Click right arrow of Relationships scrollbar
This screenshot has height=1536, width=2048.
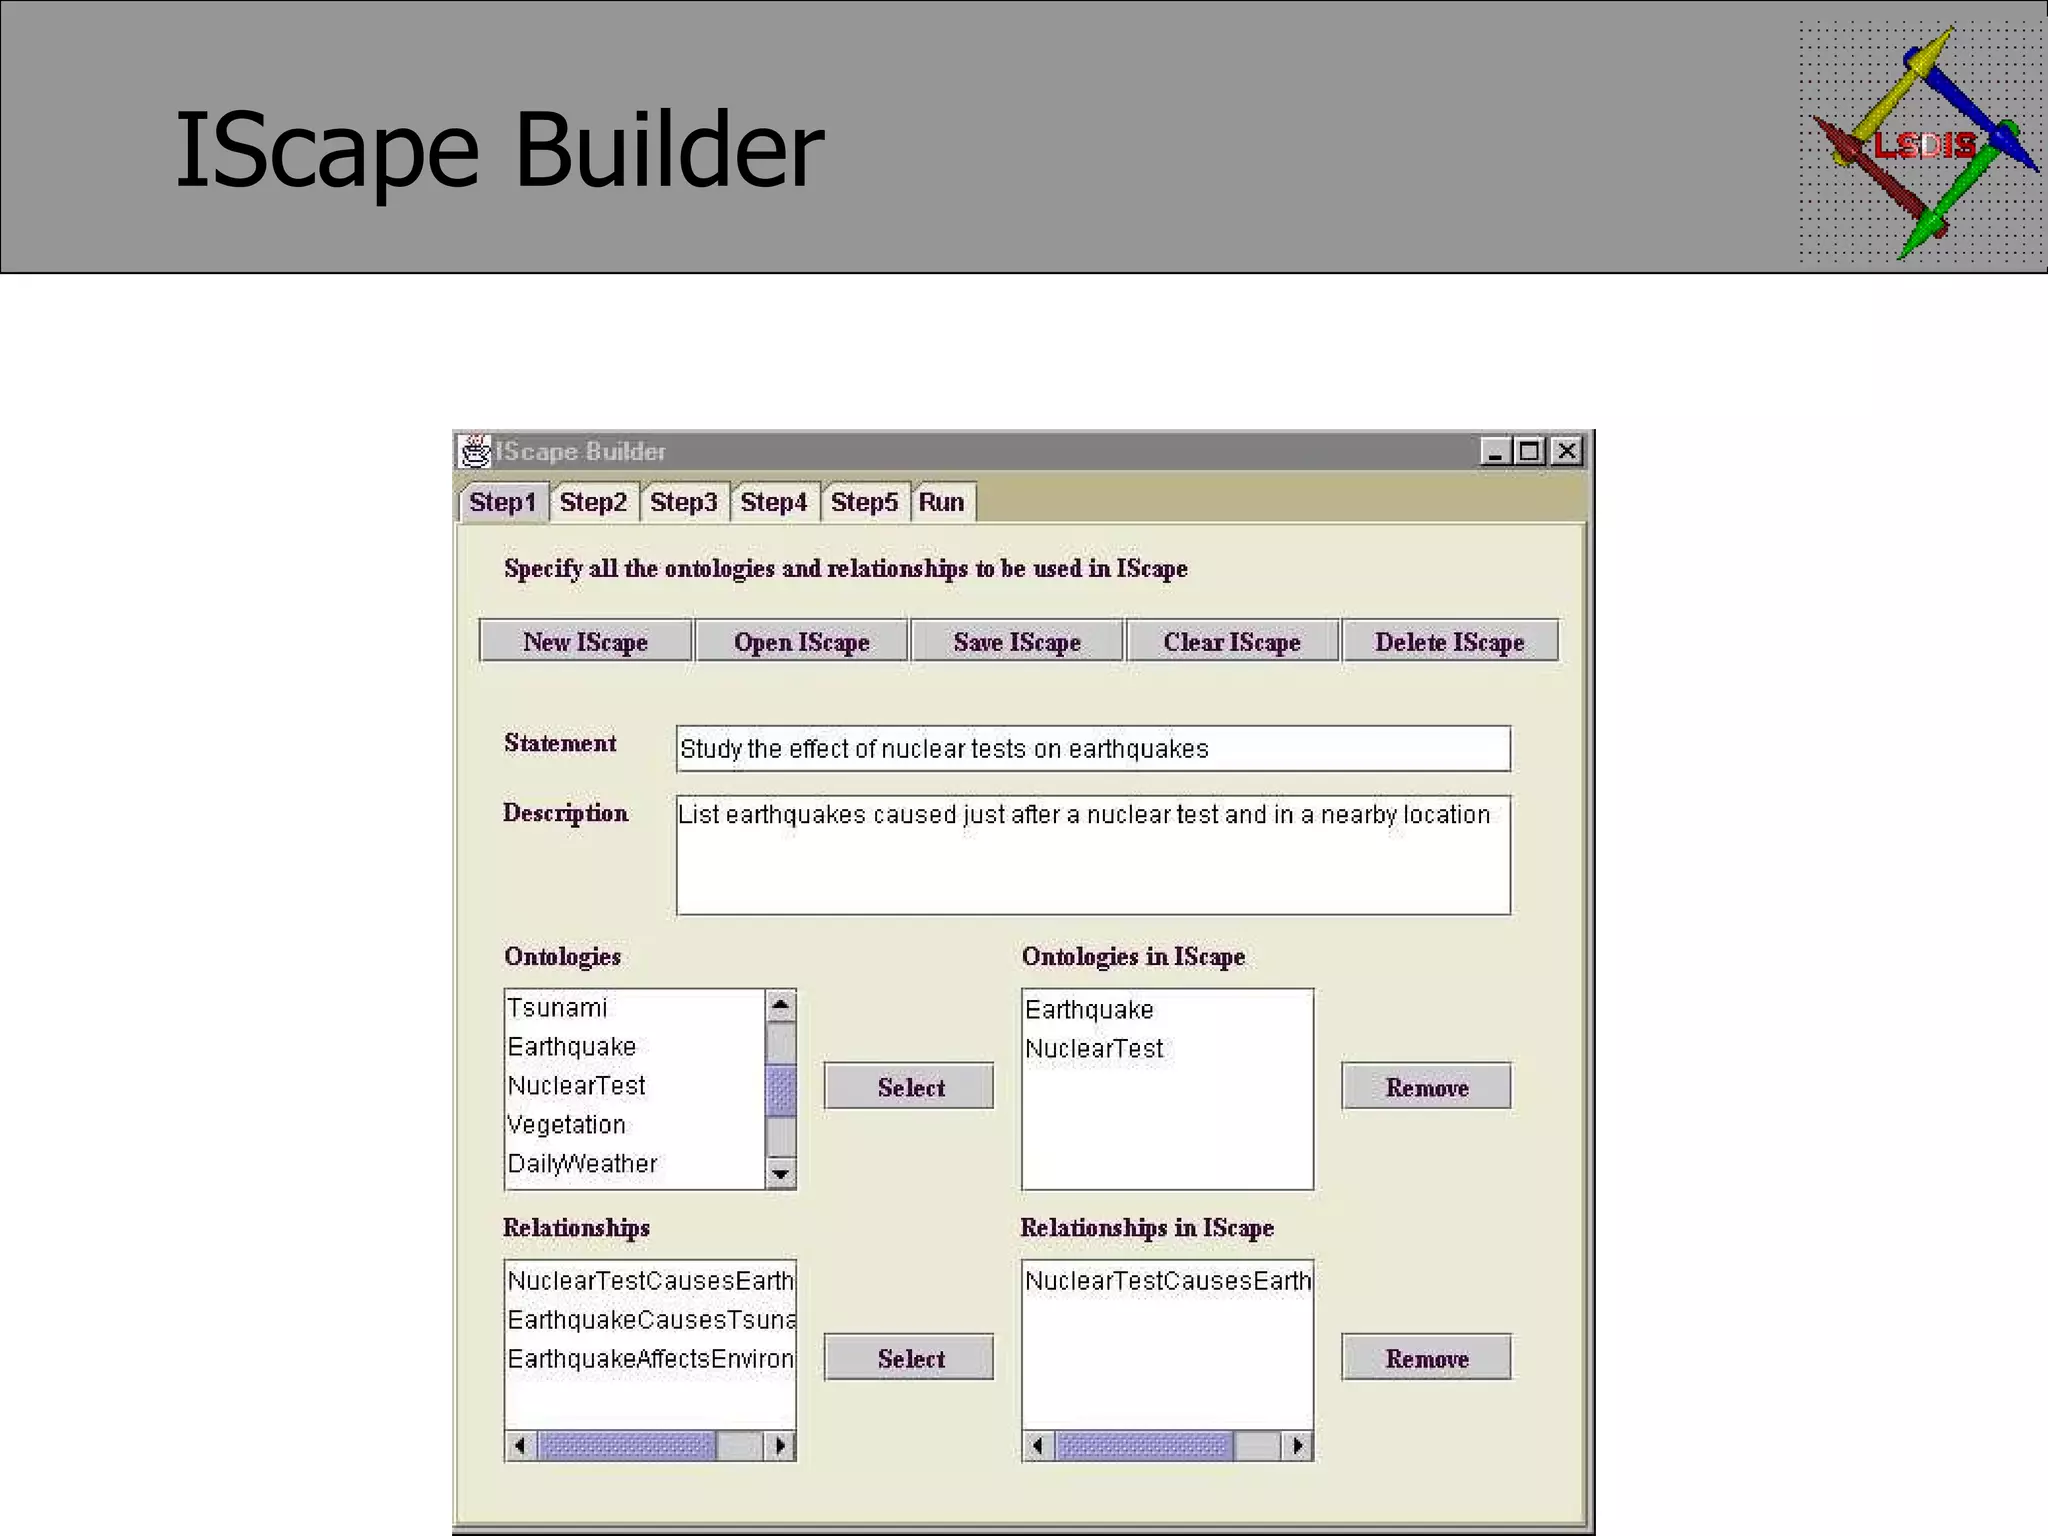click(780, 1446)
